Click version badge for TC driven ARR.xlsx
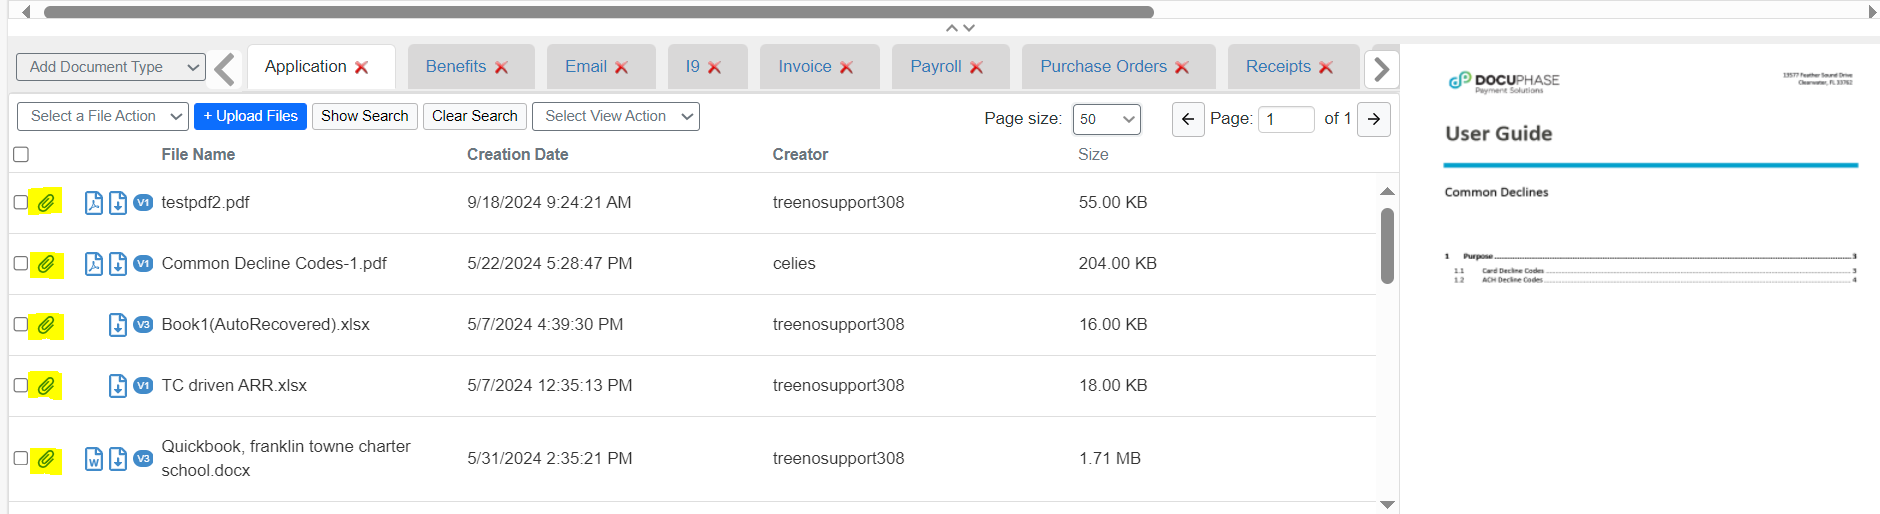Screen dimensions: 1880x514 click(143, 386)
